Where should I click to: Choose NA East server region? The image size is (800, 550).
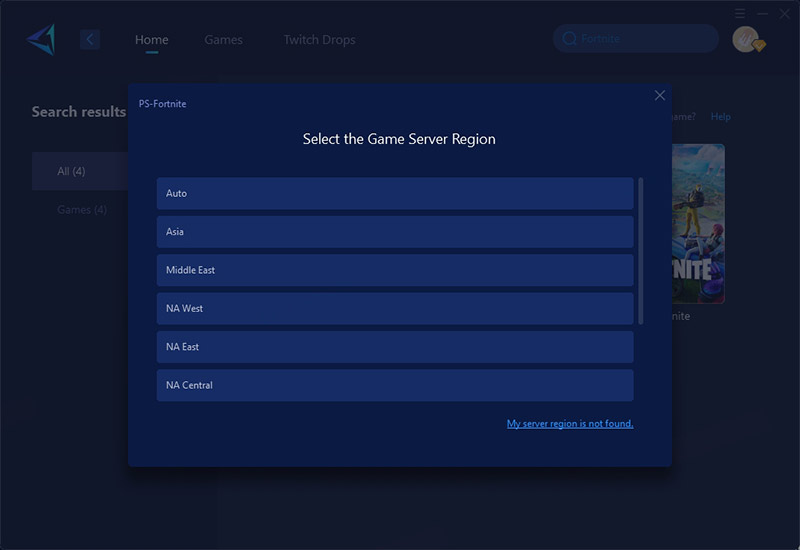click(x=395, y=347)
